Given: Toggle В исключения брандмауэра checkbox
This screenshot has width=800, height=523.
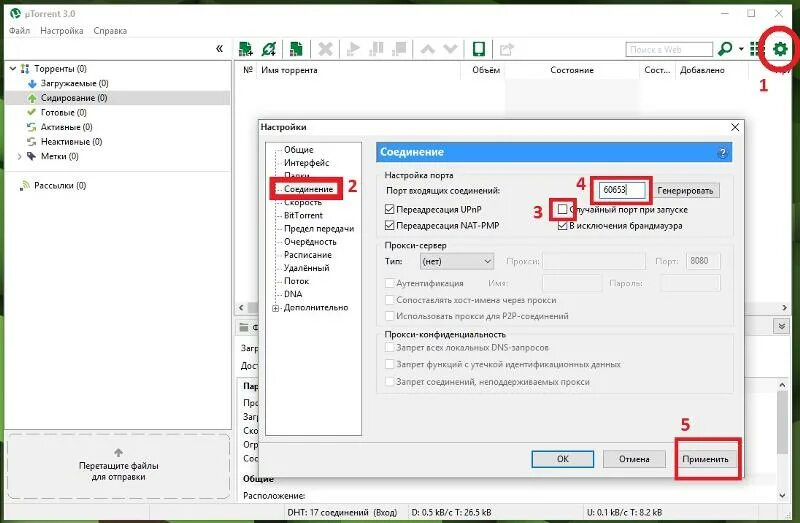Looking at the screenshot, I should point(562,226).
